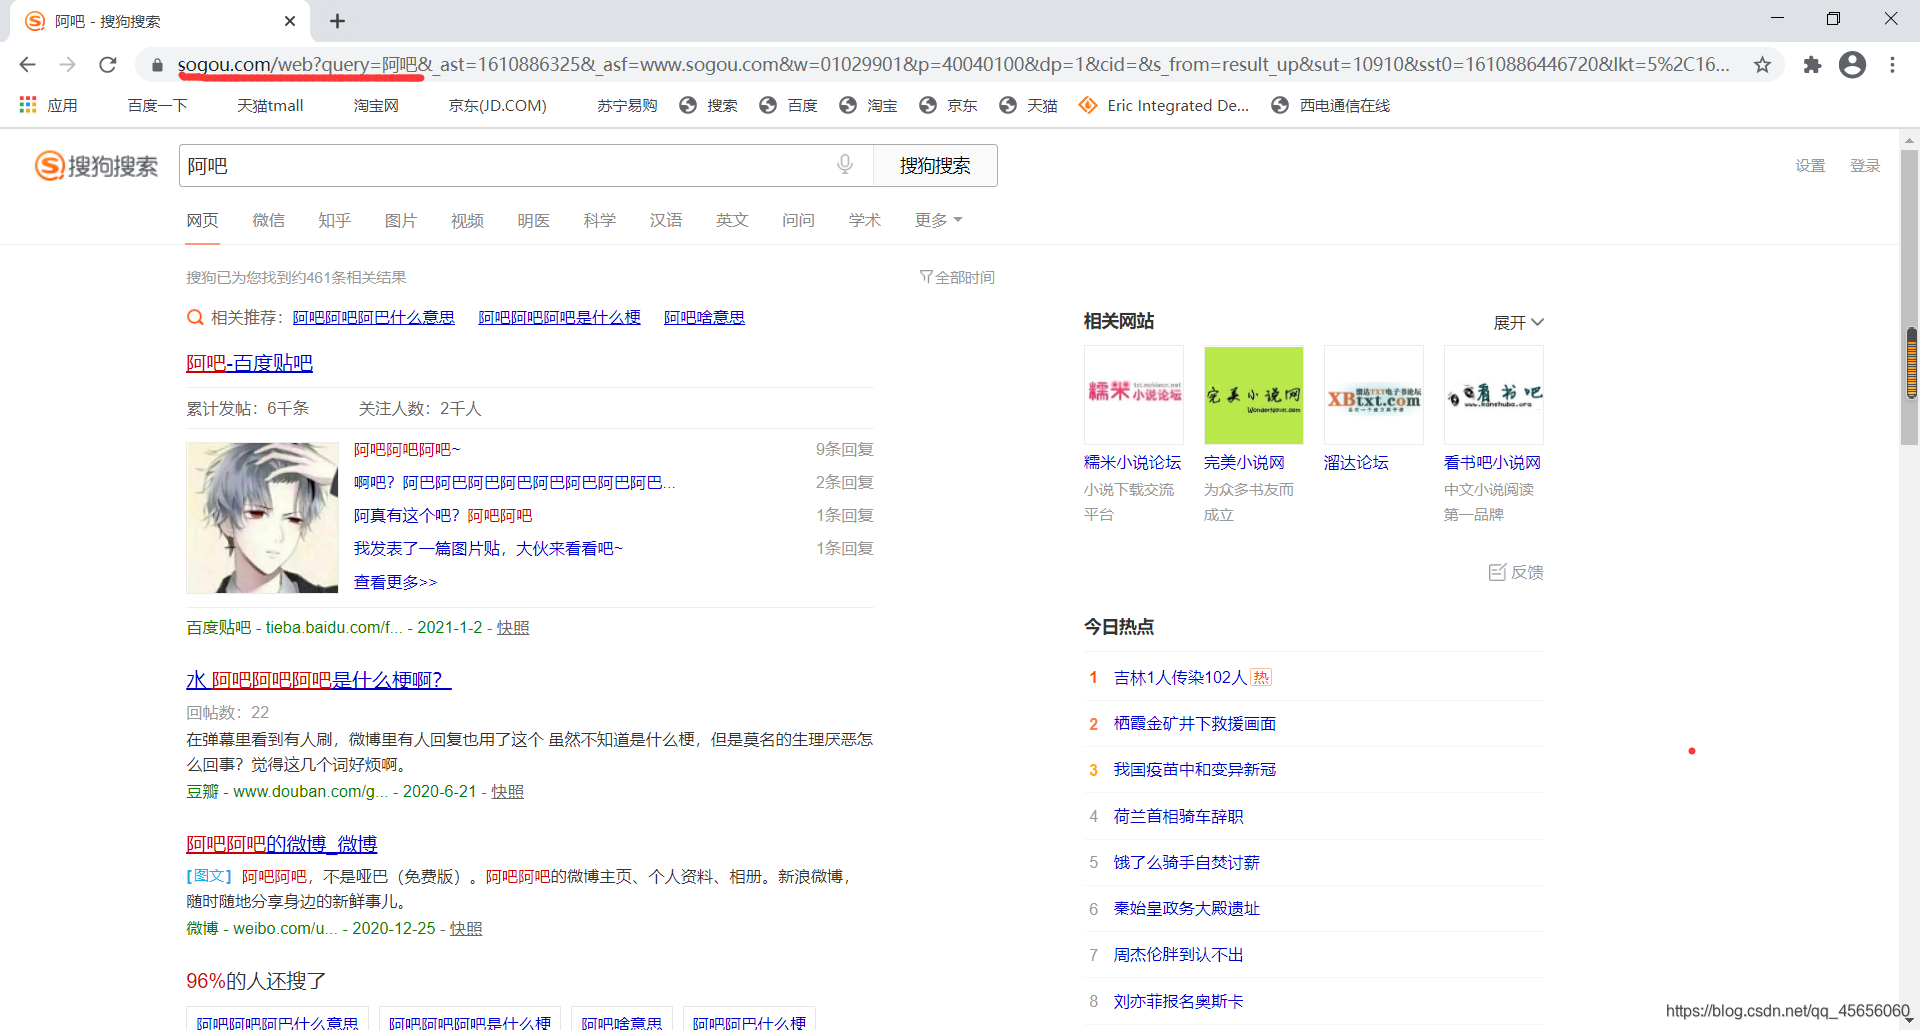
Task: Switch to the 微信 search tab
Action: [x=268, y=220]
